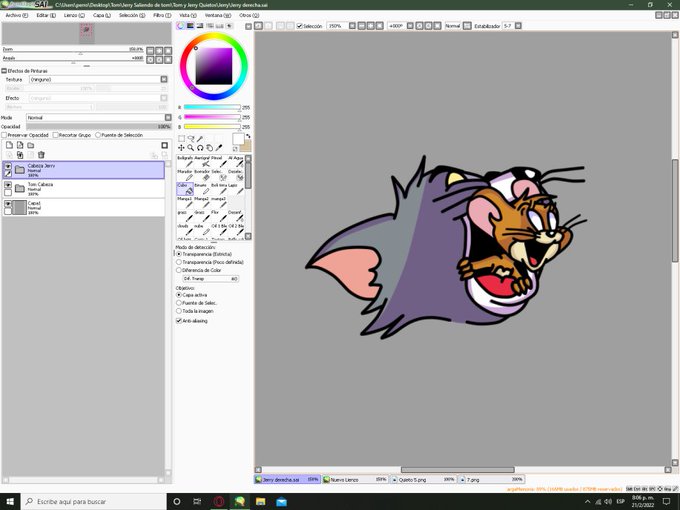
Task: Create a new layer folder
Action: pyautogui.click(x=31, y=145)
